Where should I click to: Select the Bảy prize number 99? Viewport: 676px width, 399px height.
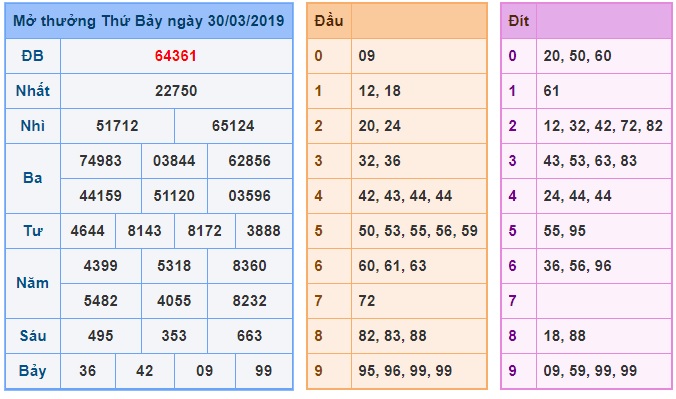tap(263, 371)
